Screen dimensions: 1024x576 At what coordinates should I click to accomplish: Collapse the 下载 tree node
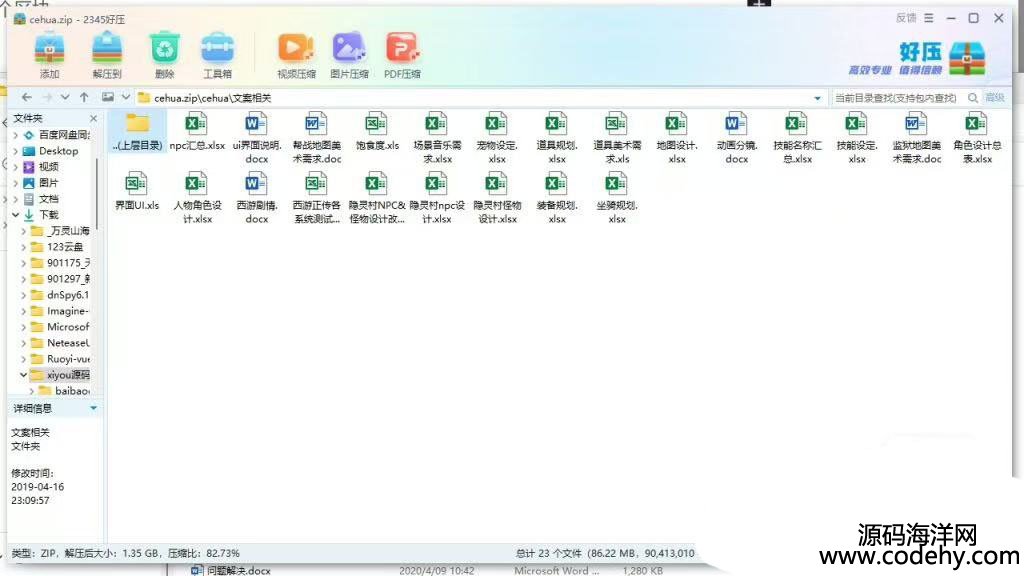(16, 215)
